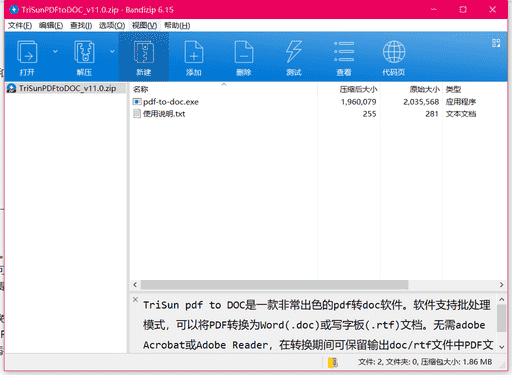
Task: Click the pdf-to-doc.exe application icon
Action: pyautogui.click(x=137, y=102)
